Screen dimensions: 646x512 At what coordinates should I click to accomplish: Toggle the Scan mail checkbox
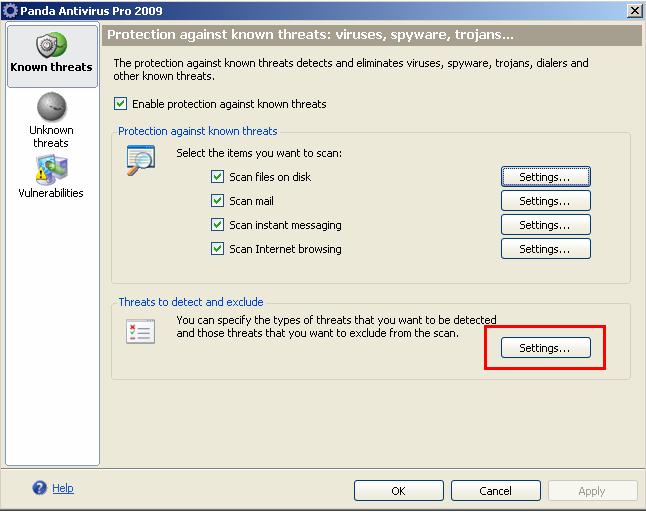point(217,201)
